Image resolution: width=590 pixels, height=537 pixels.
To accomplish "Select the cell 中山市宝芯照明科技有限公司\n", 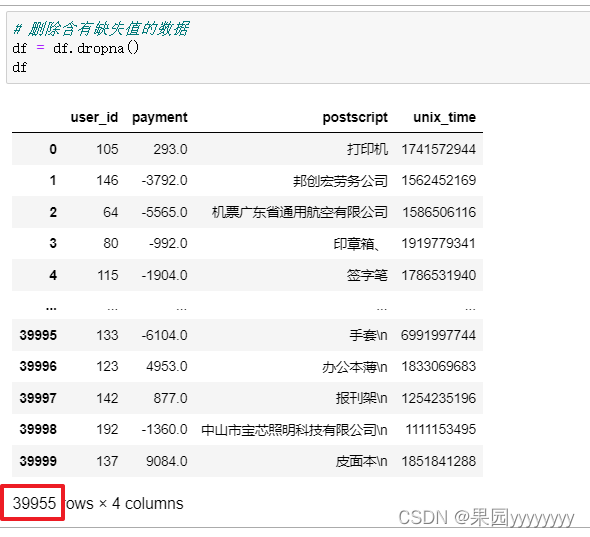I will tap(294, 430).
